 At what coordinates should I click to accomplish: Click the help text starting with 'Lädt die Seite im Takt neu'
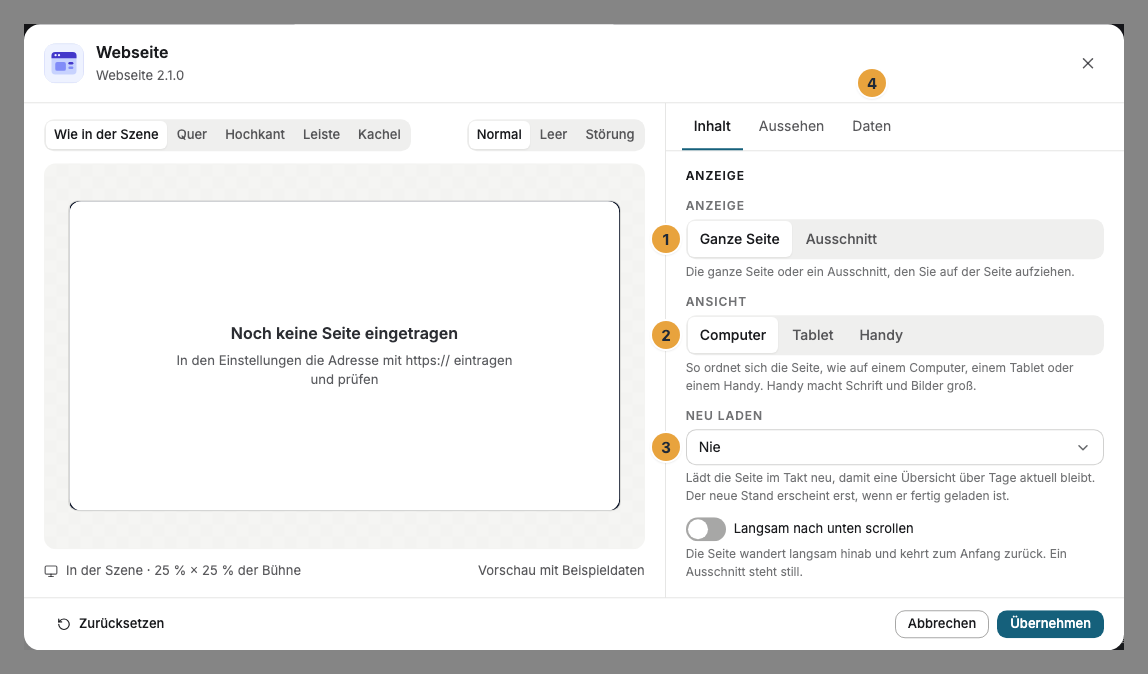coord(890,487)
